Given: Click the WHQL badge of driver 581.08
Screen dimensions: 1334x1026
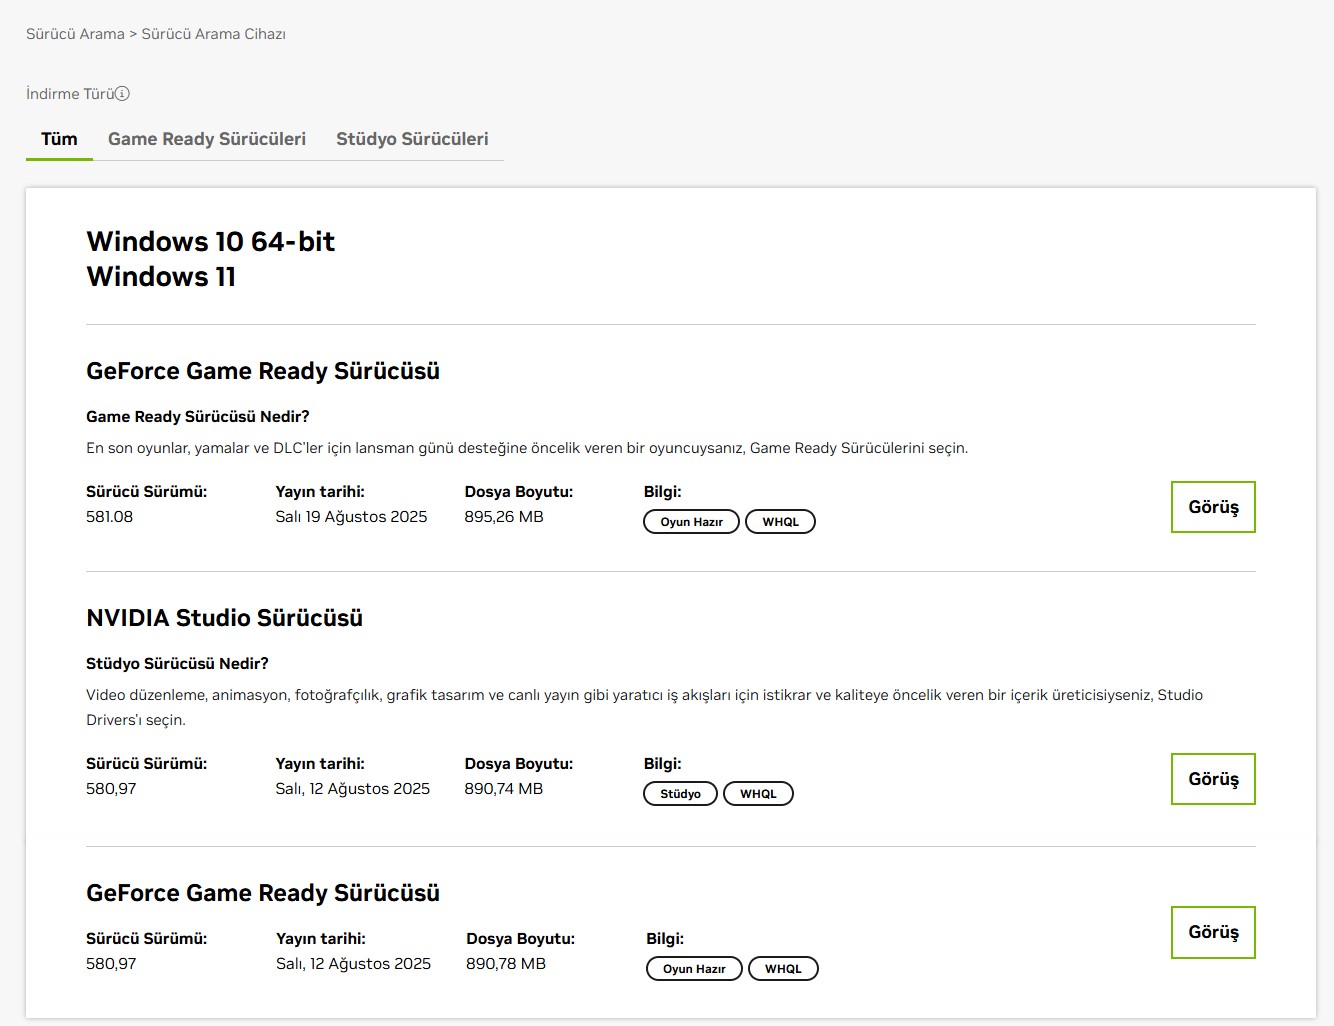Looking at the screenshot, I should coord(780,522).
